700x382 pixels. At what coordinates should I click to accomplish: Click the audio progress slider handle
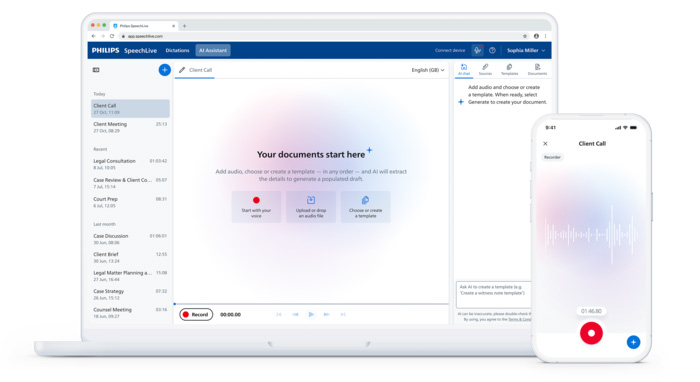pyautogui.click(x=175, y=304)
